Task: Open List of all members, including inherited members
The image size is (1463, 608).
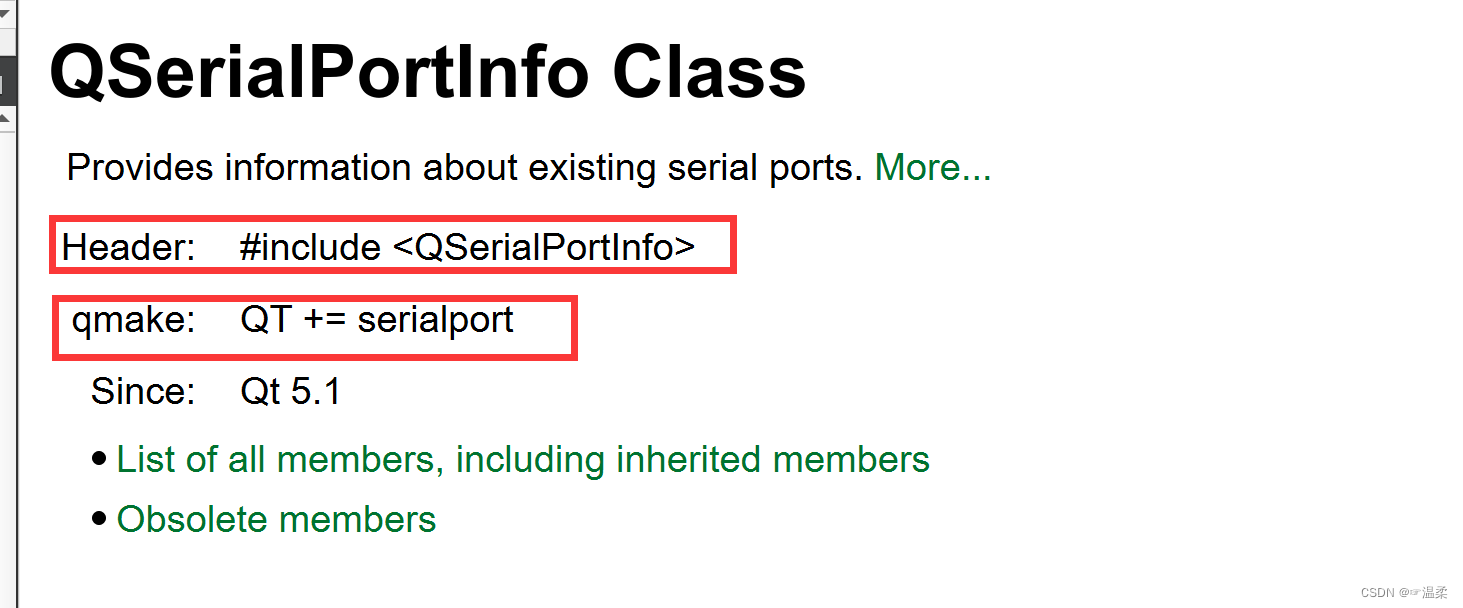Action: click(523, 460)
